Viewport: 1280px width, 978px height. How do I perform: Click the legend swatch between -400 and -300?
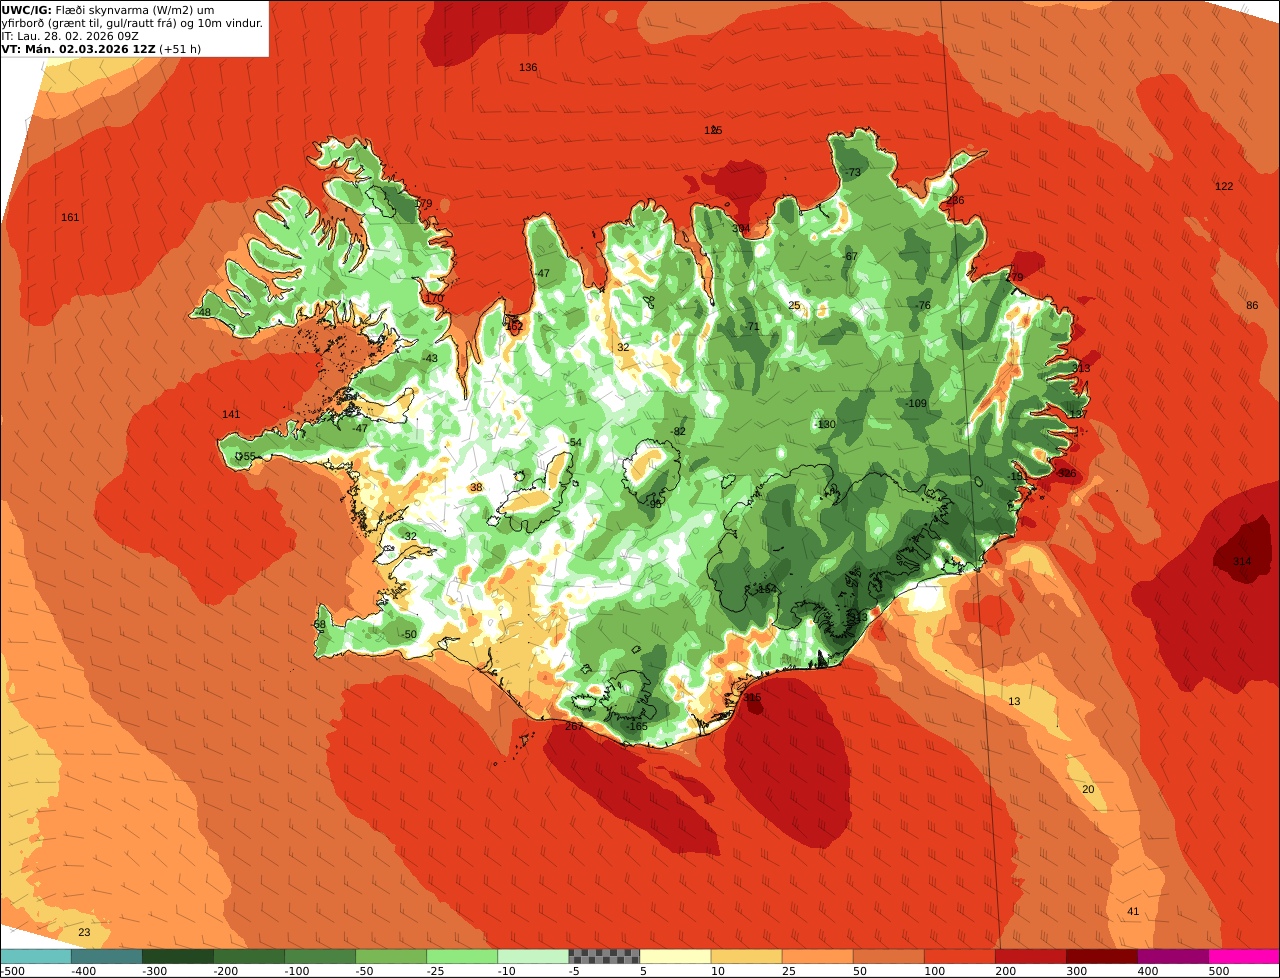(107, 956)
